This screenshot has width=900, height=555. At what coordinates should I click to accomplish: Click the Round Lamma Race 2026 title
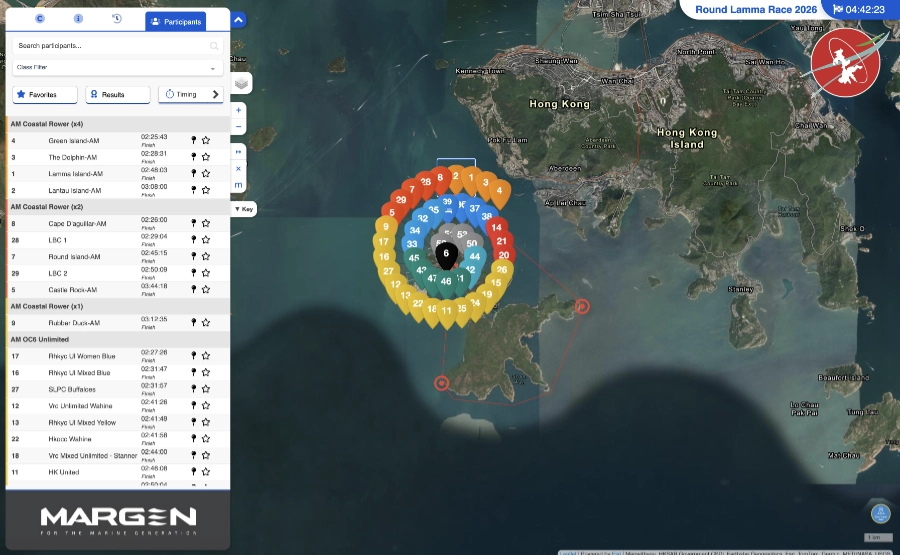[x=756, y=10]
